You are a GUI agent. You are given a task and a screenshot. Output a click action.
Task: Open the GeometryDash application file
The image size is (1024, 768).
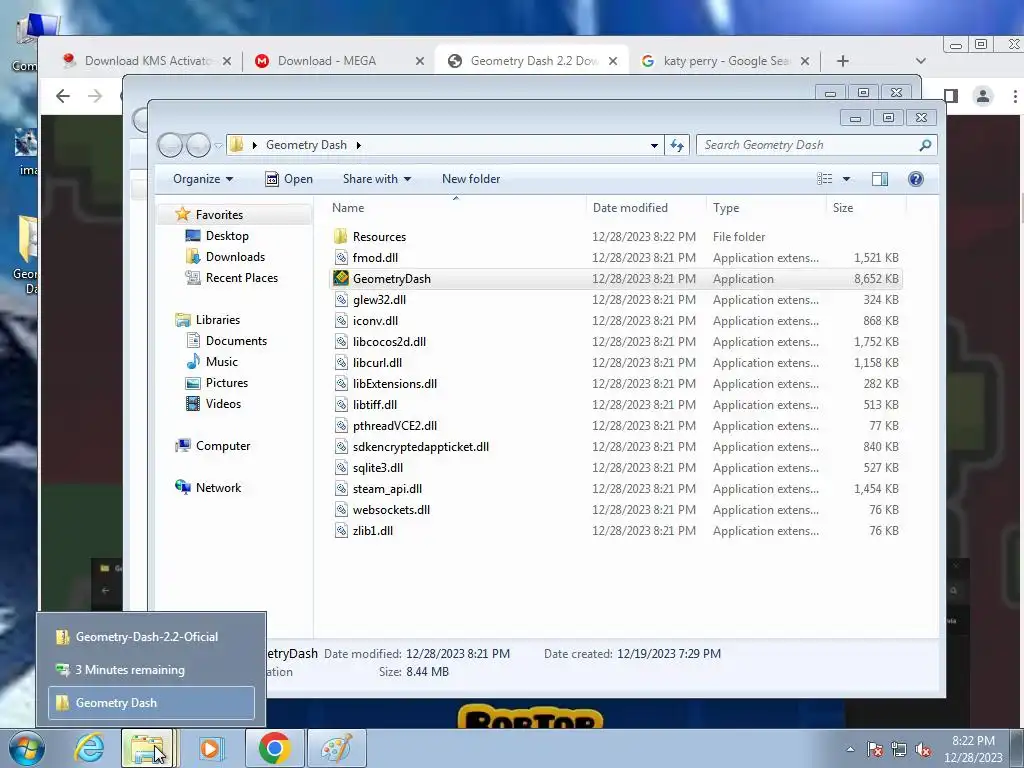point(391,279)
